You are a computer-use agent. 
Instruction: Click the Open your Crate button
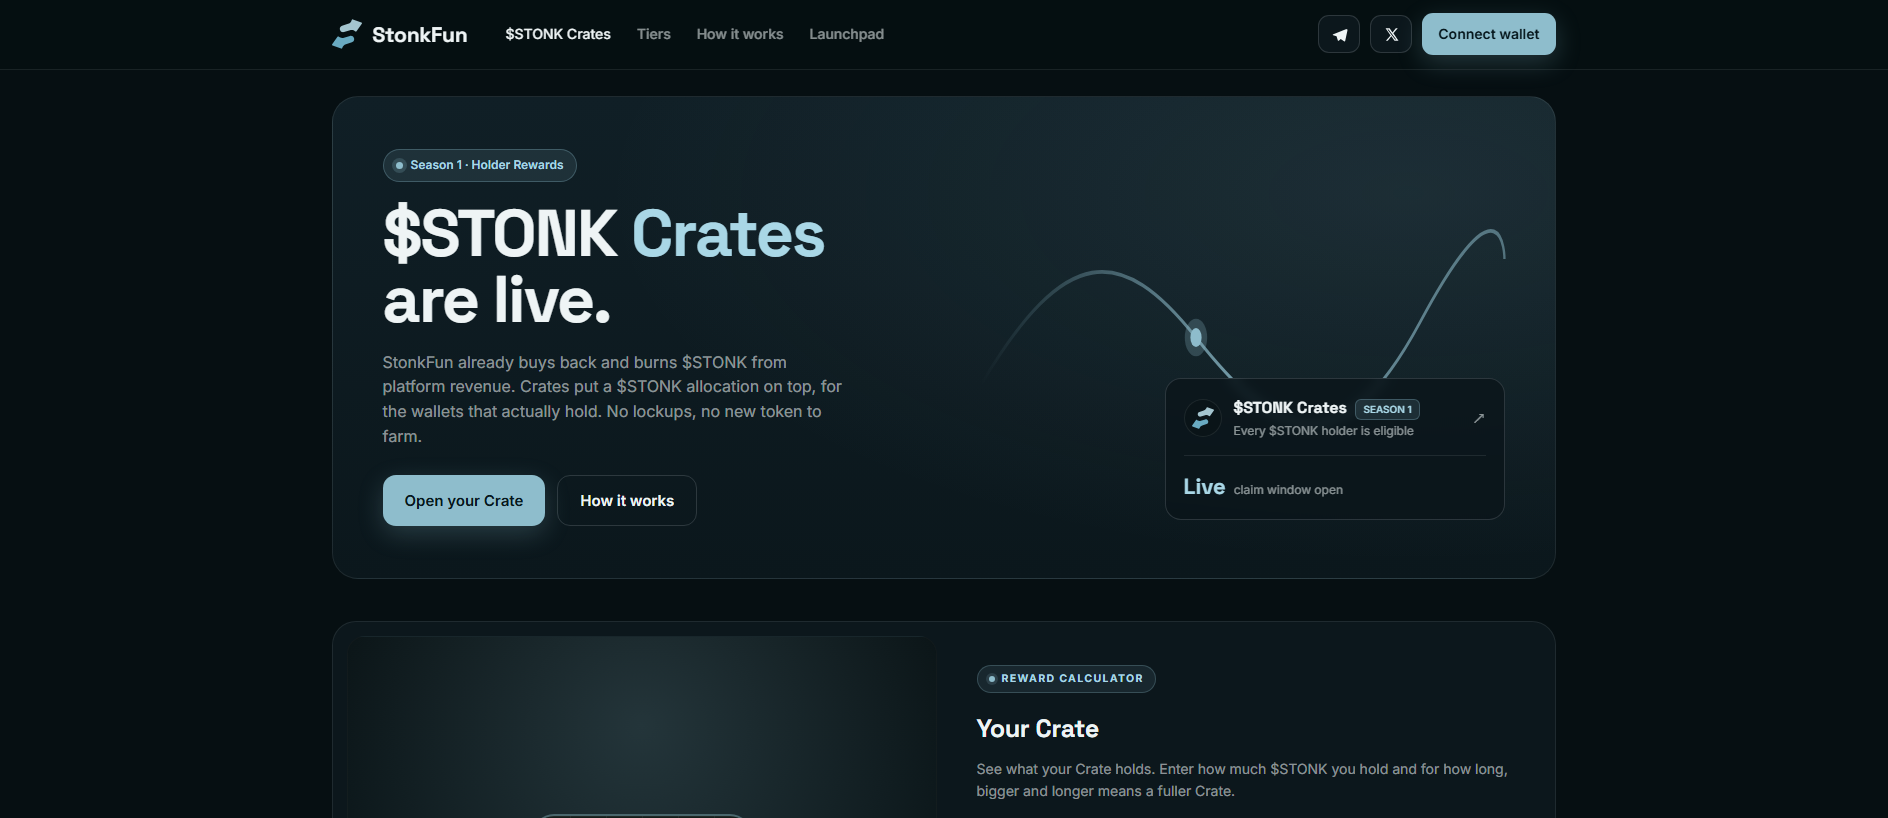[464, 500]
